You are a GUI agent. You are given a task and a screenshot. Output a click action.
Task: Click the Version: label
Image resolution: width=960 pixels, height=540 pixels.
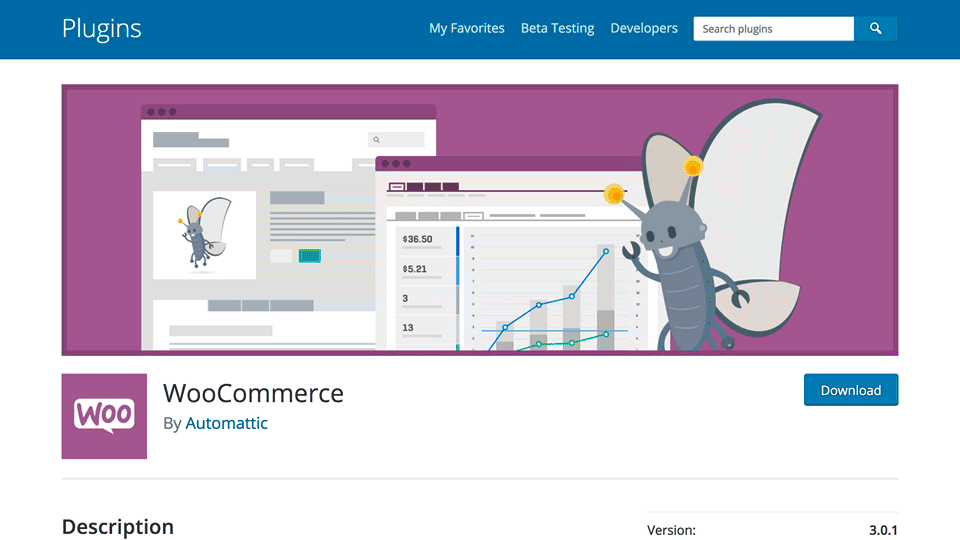click(671, 530)
